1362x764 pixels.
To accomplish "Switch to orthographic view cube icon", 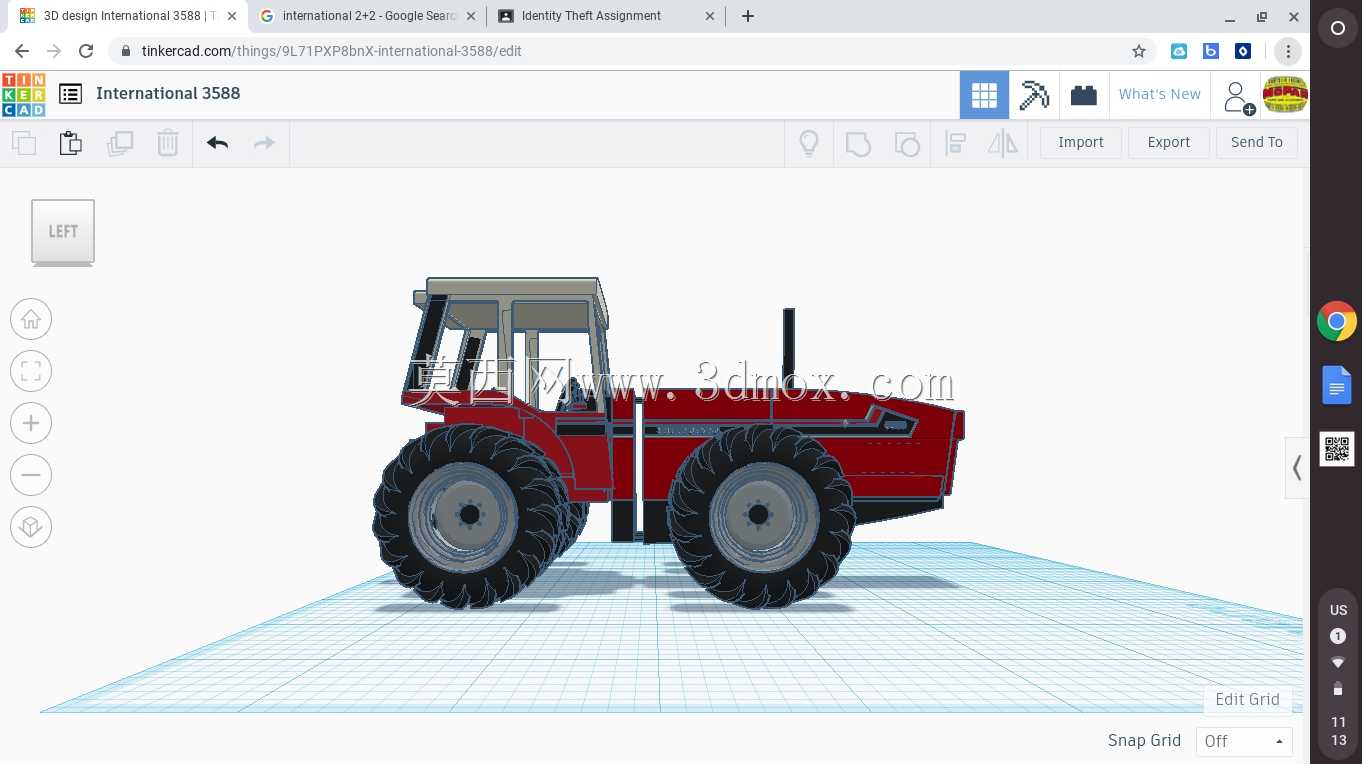I will coord(31,527).
